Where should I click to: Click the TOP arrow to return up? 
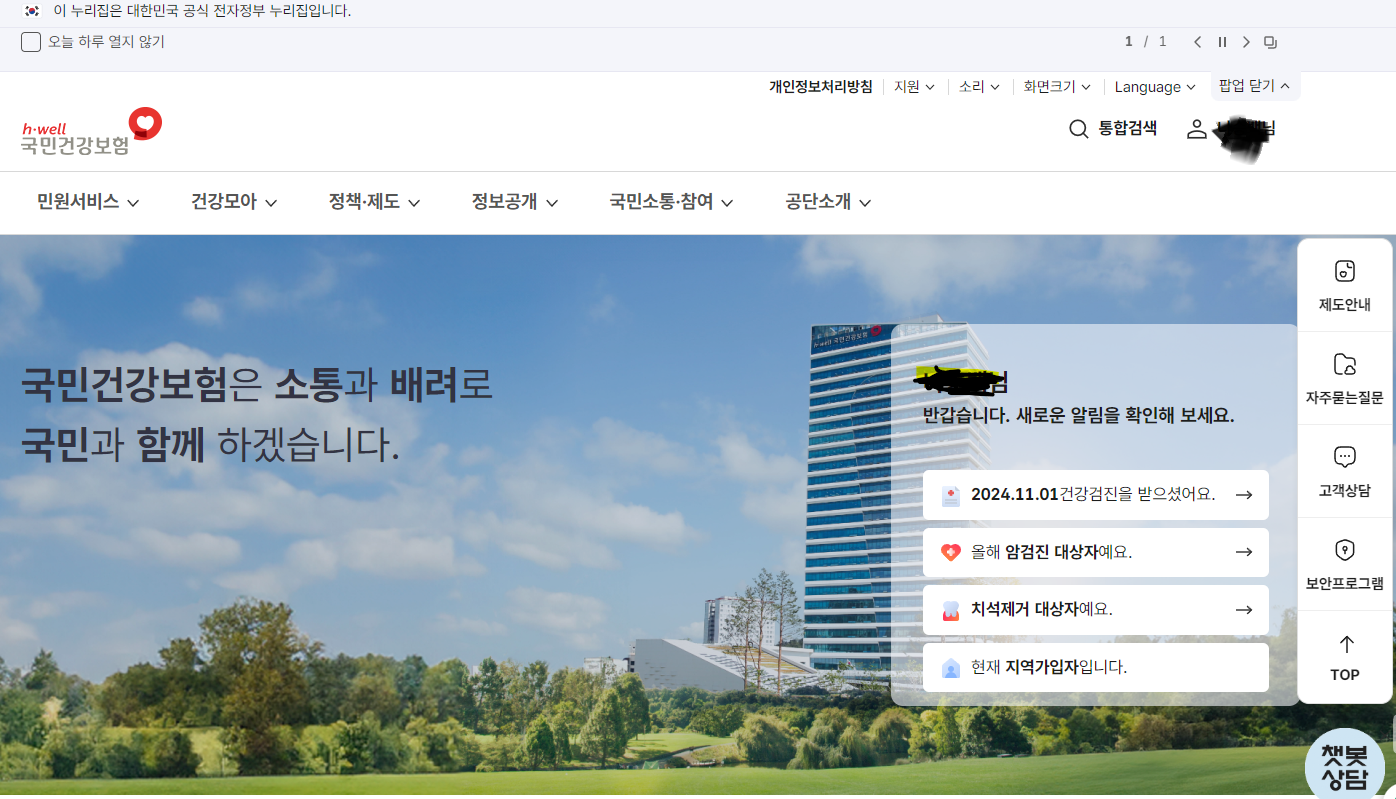pos(1346,644)
